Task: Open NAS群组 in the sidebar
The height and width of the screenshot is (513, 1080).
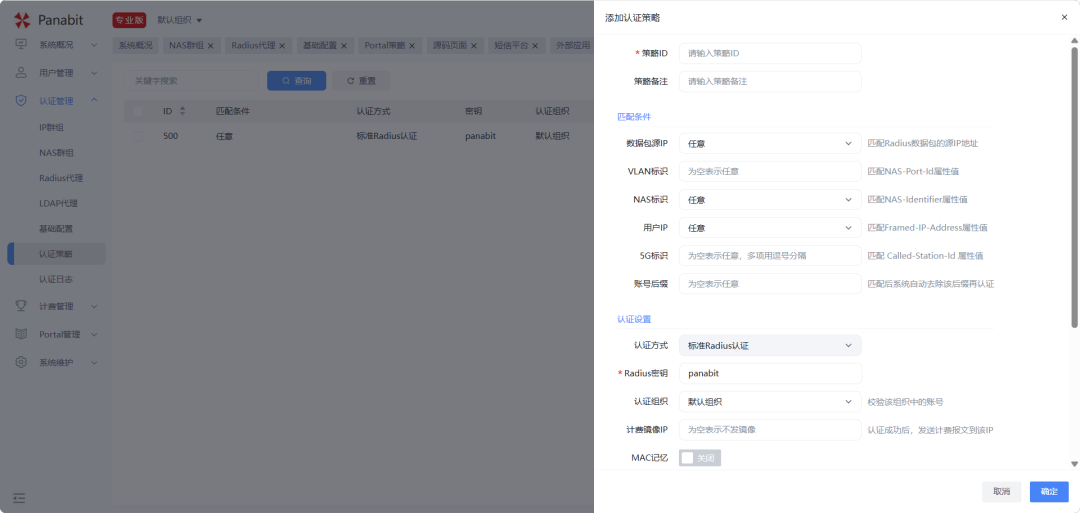Action: 56,153
